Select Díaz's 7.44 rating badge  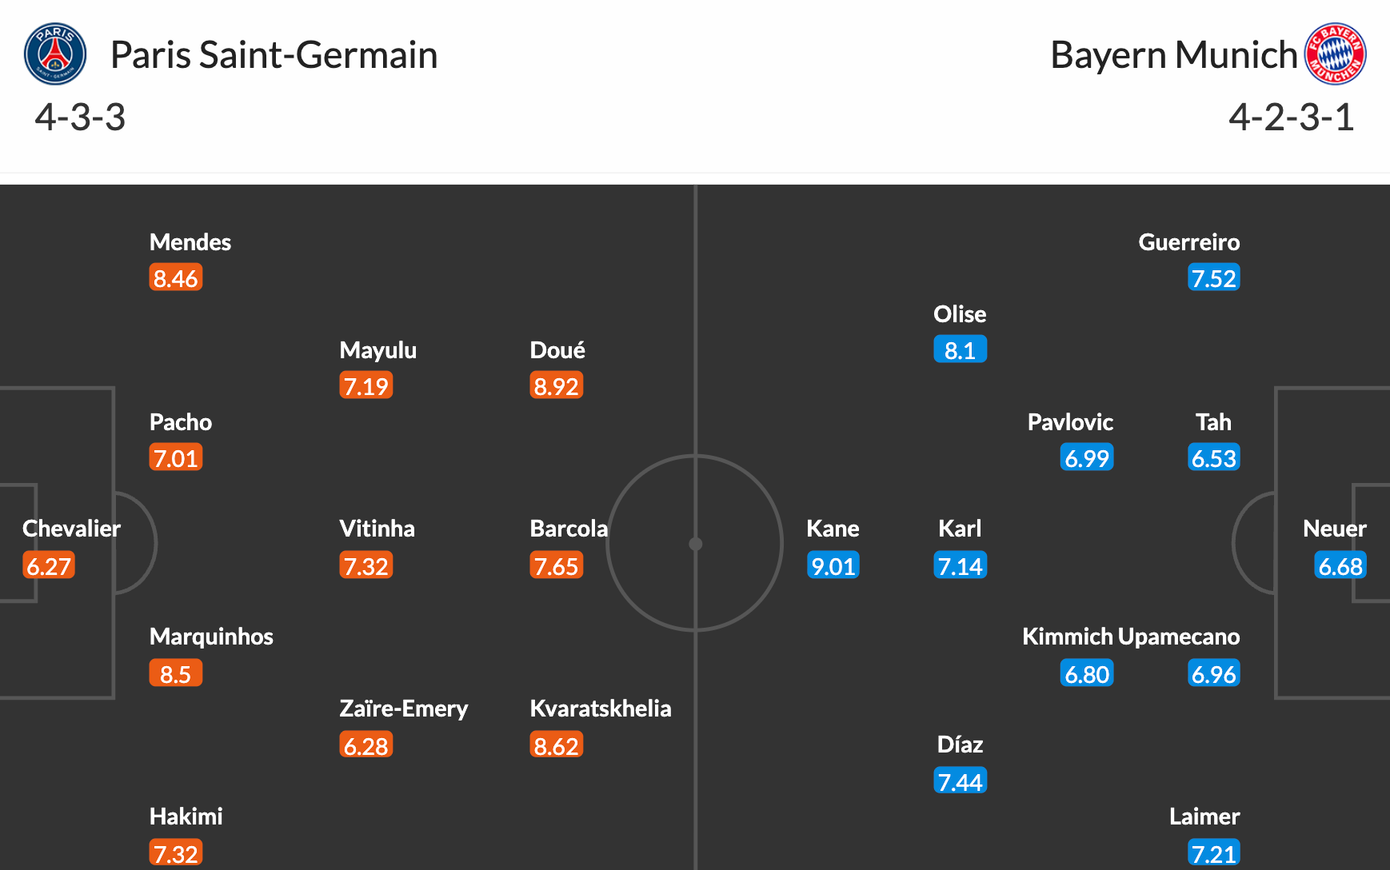[960, 781]
